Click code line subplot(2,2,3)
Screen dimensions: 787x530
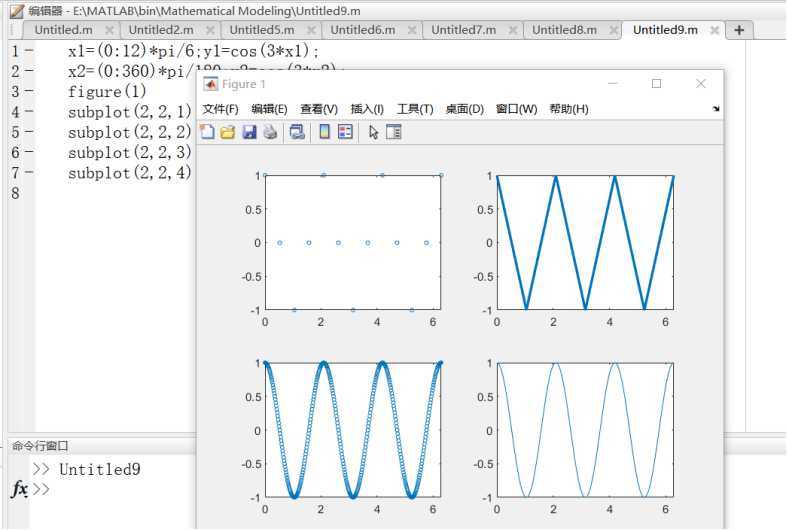(x=129, y=152)
